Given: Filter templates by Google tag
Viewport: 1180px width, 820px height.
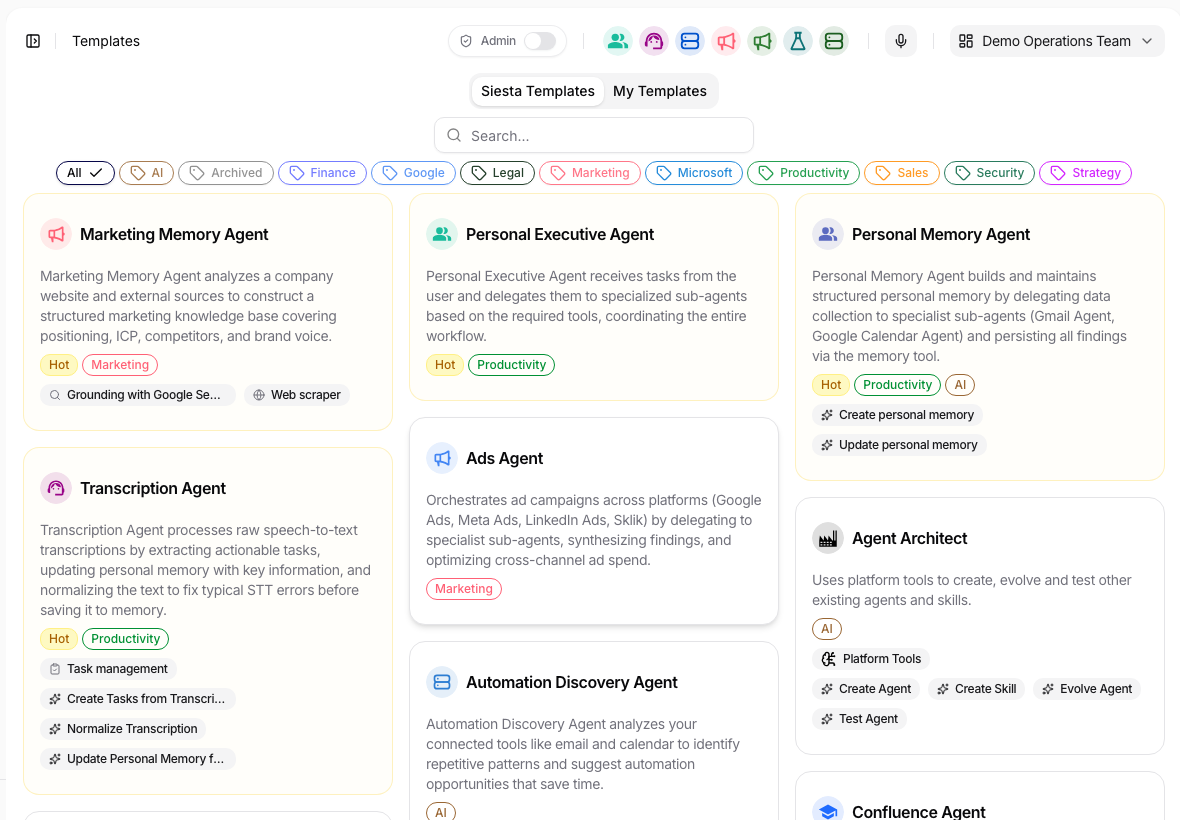Looking at the screenshot, I should (x=413, y=173).
